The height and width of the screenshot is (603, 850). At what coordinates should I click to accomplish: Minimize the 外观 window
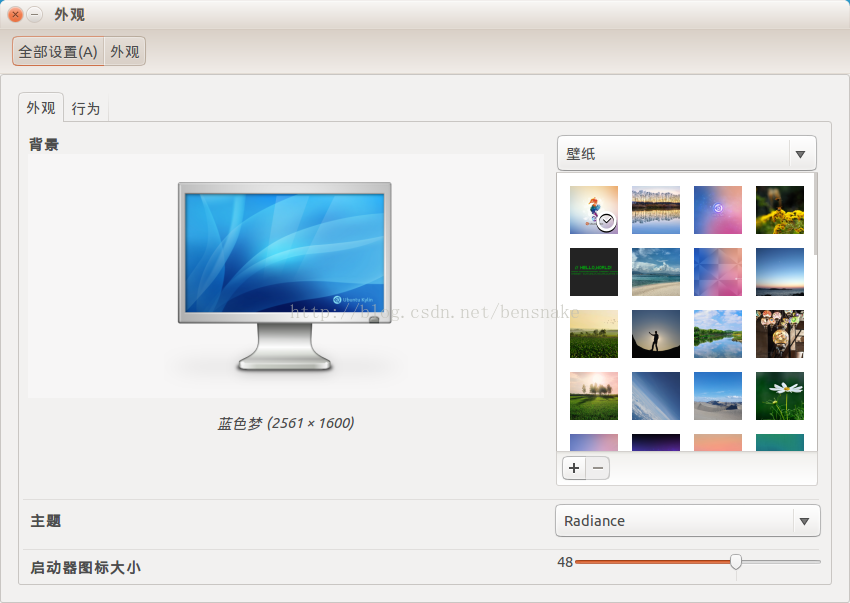[x=34, y=14]
